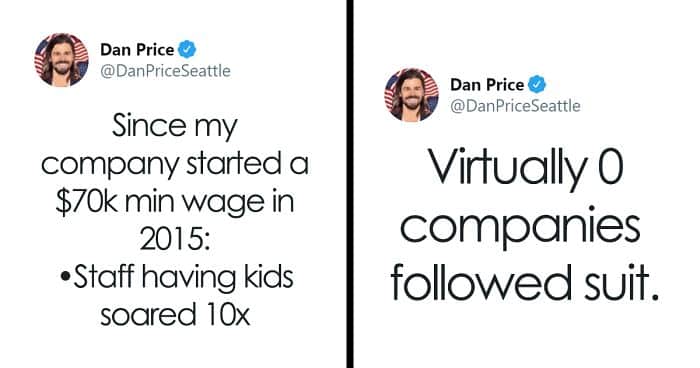Click @DanPriceSeattle handle in right tweet
This screenshot has height=368, width=700.
tap(516, 106)
